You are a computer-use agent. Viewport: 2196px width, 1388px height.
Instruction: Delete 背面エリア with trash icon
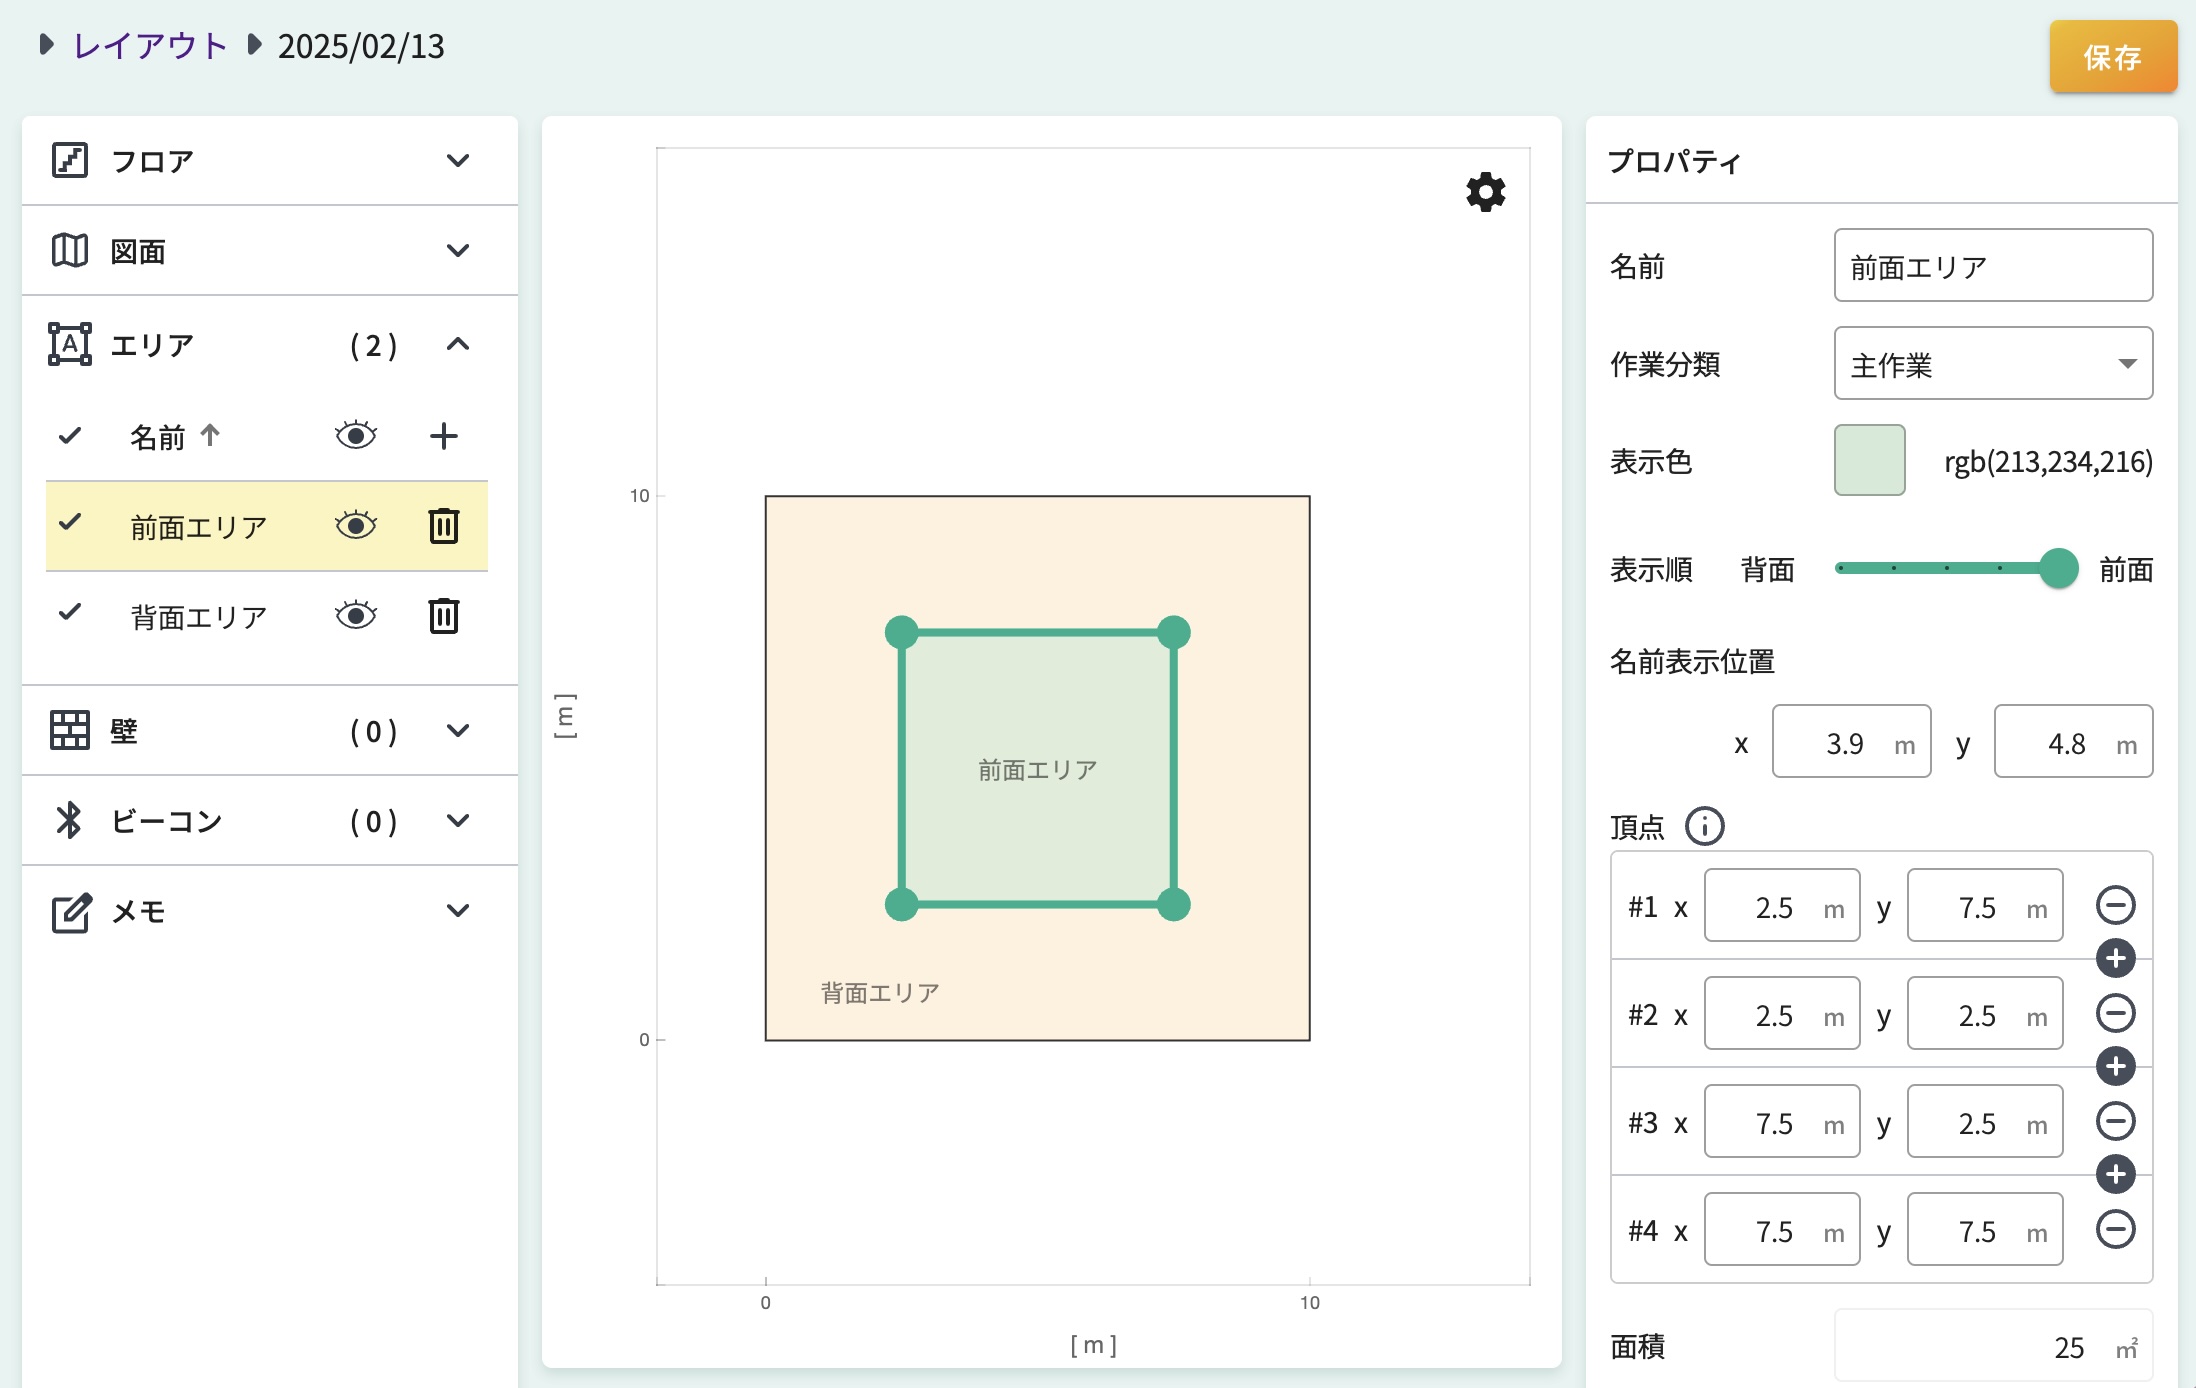click(x=443, y=616)
